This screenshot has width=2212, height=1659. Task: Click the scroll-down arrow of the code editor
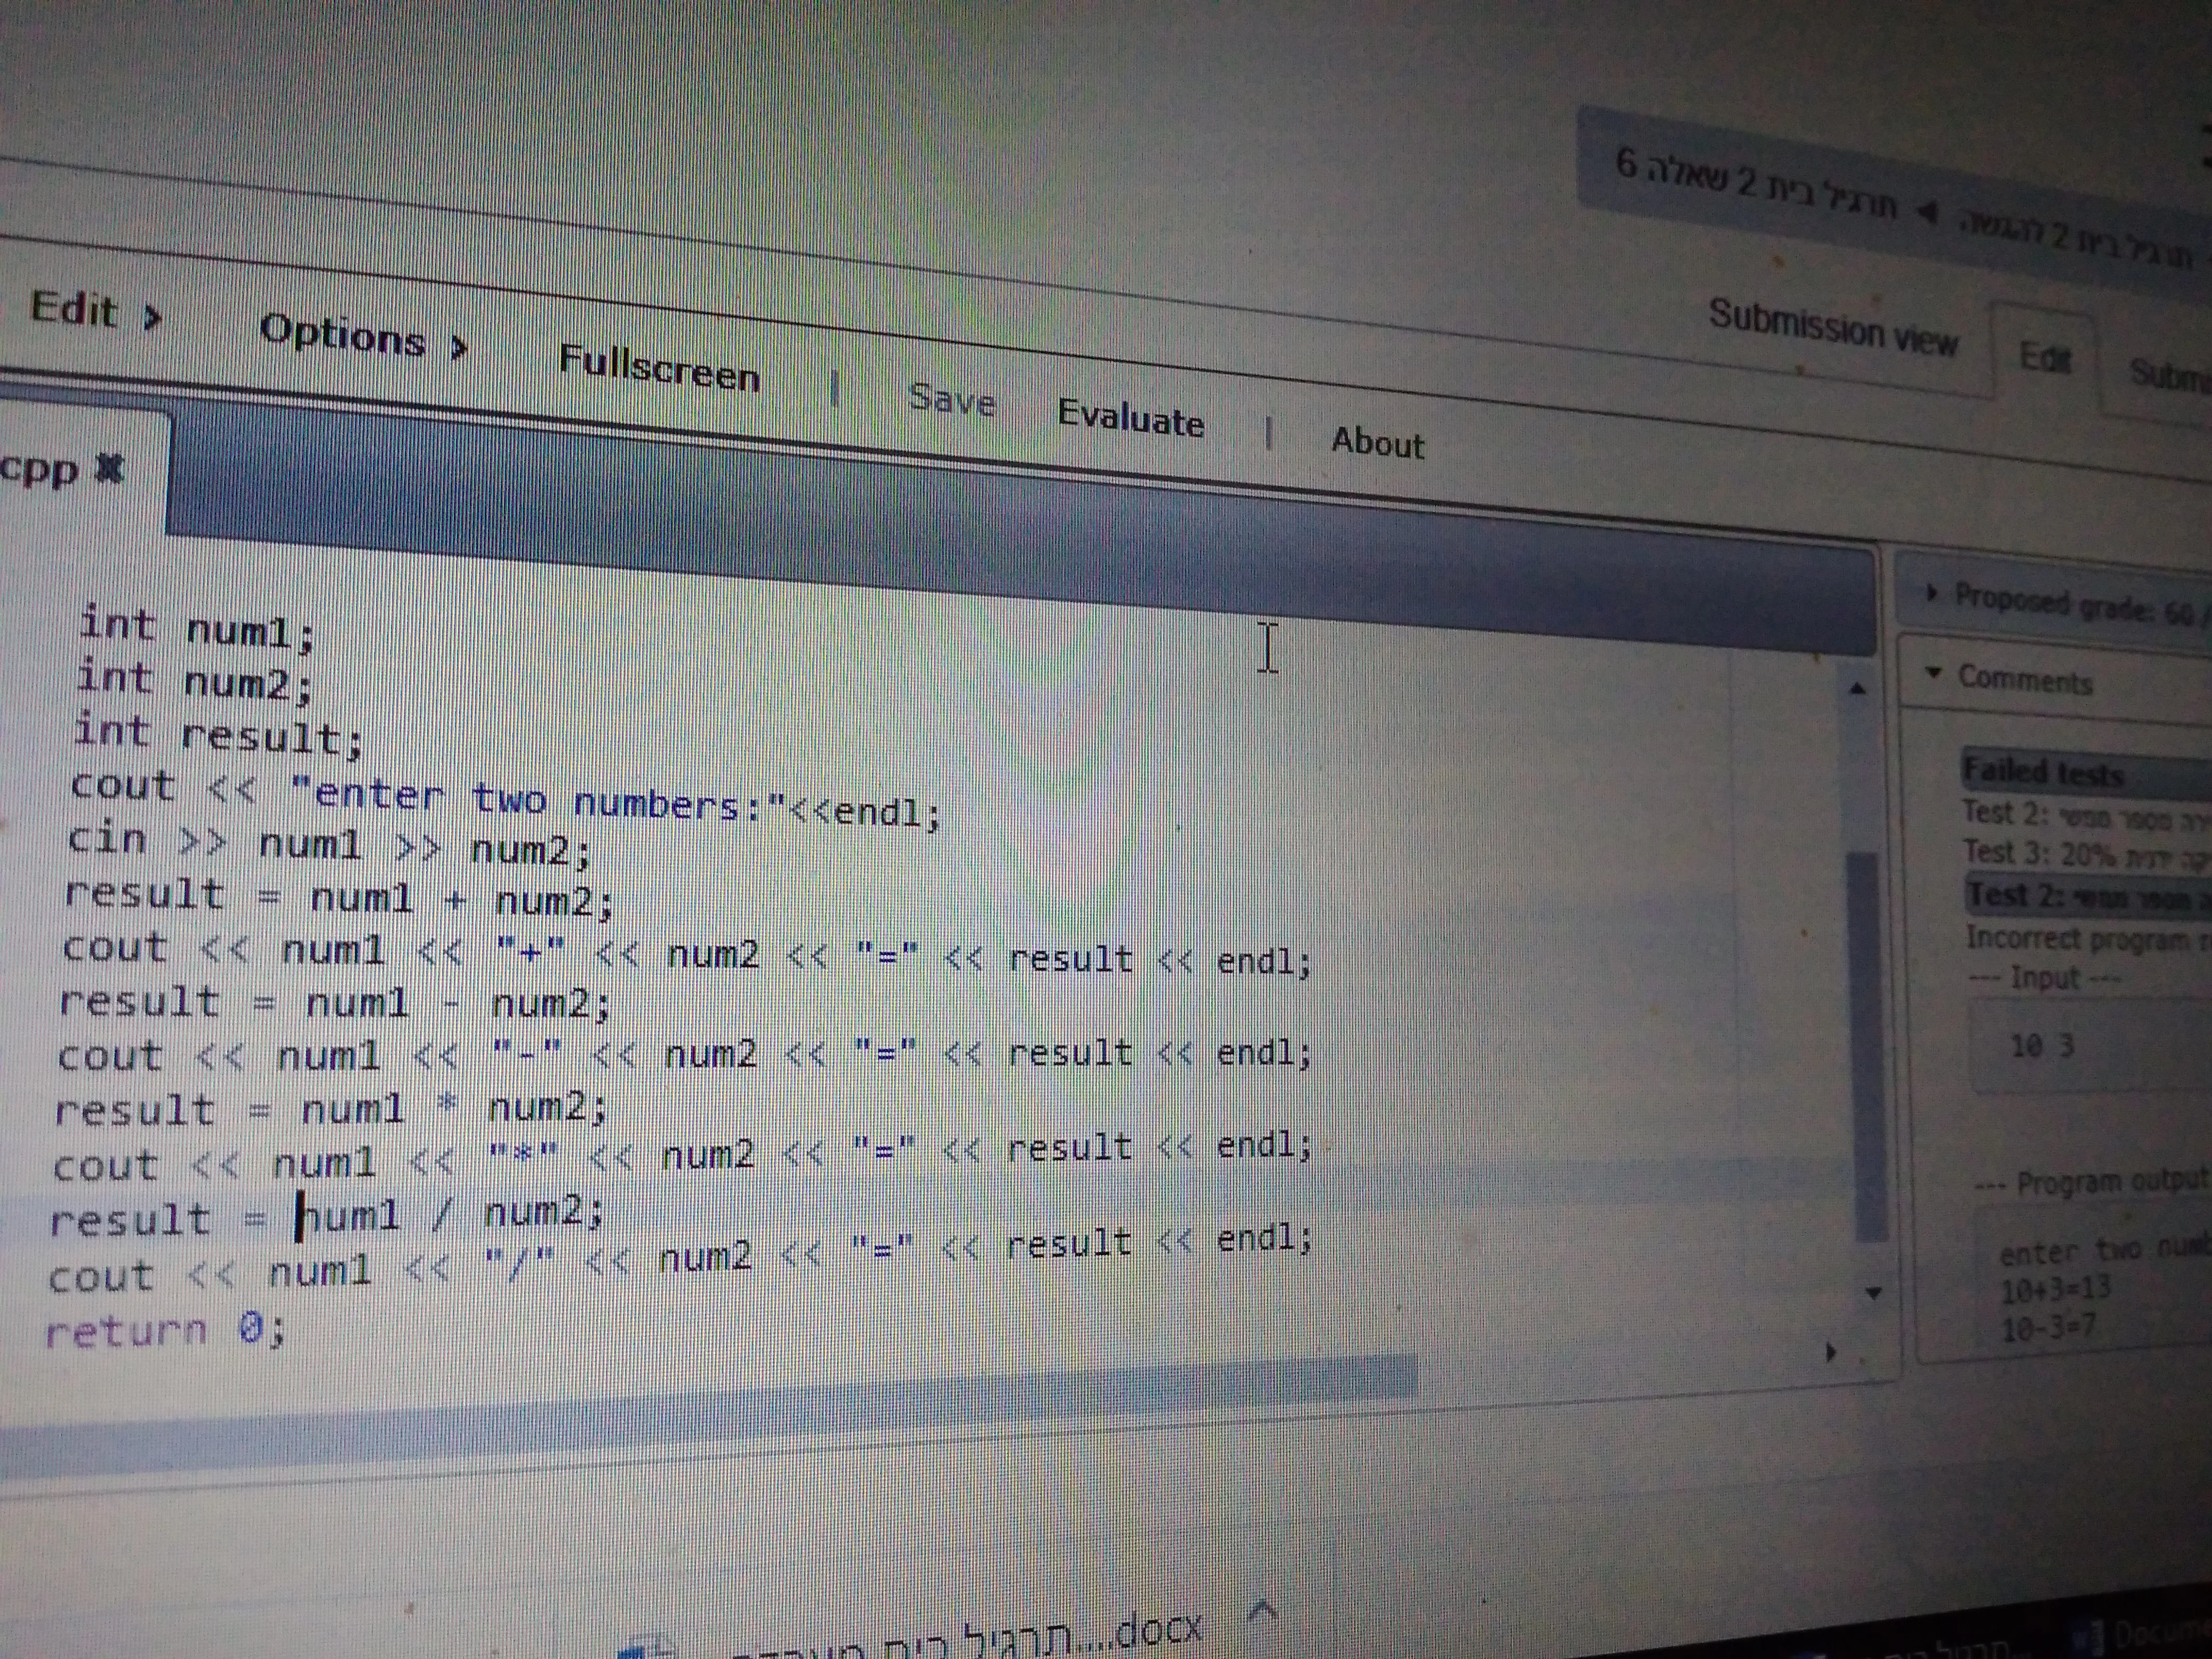pos(1873,1293)
